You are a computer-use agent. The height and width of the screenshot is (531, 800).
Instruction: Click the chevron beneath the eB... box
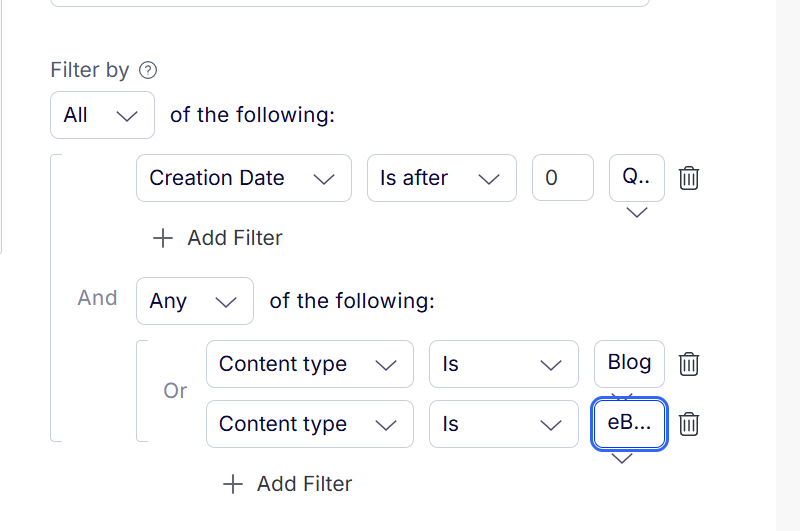click(x=622, y=459)
